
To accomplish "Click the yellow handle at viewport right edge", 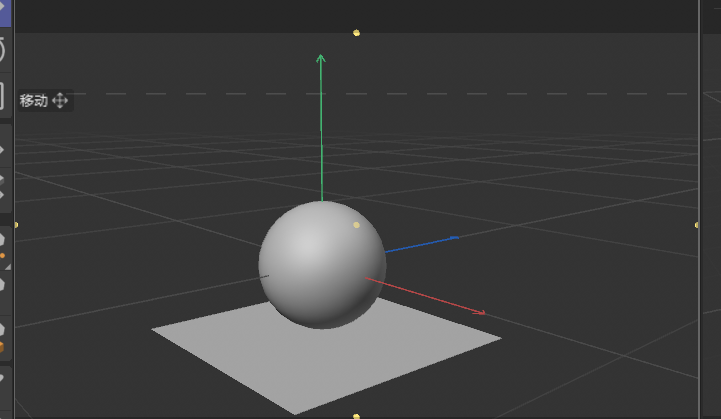I will click(x=696, y=225).
